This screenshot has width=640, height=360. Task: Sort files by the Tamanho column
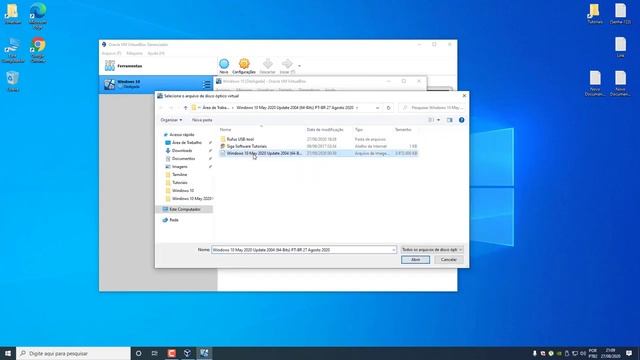click(403, 130)
